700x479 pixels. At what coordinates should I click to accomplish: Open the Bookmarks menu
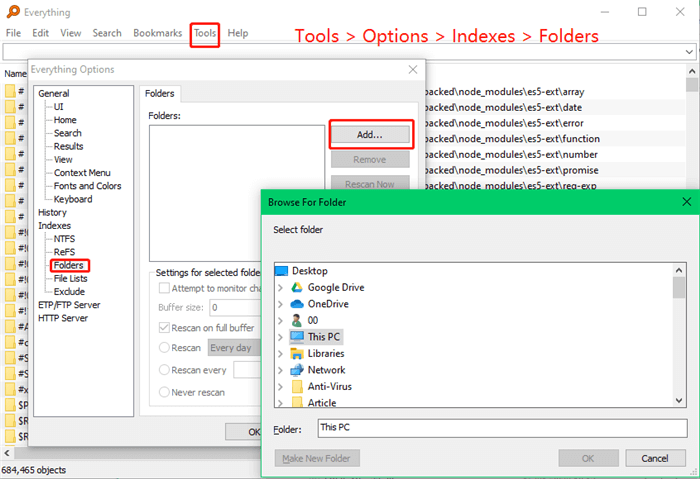[x=158, y=33]
